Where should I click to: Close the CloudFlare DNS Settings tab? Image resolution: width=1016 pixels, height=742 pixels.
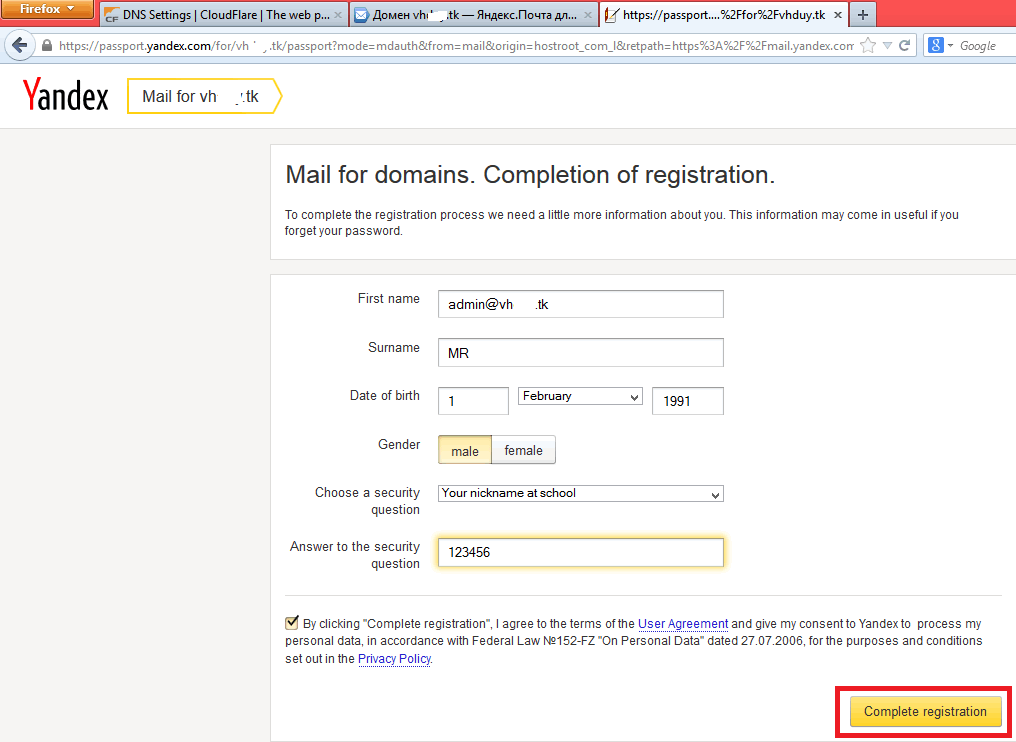tap(338, 16)
